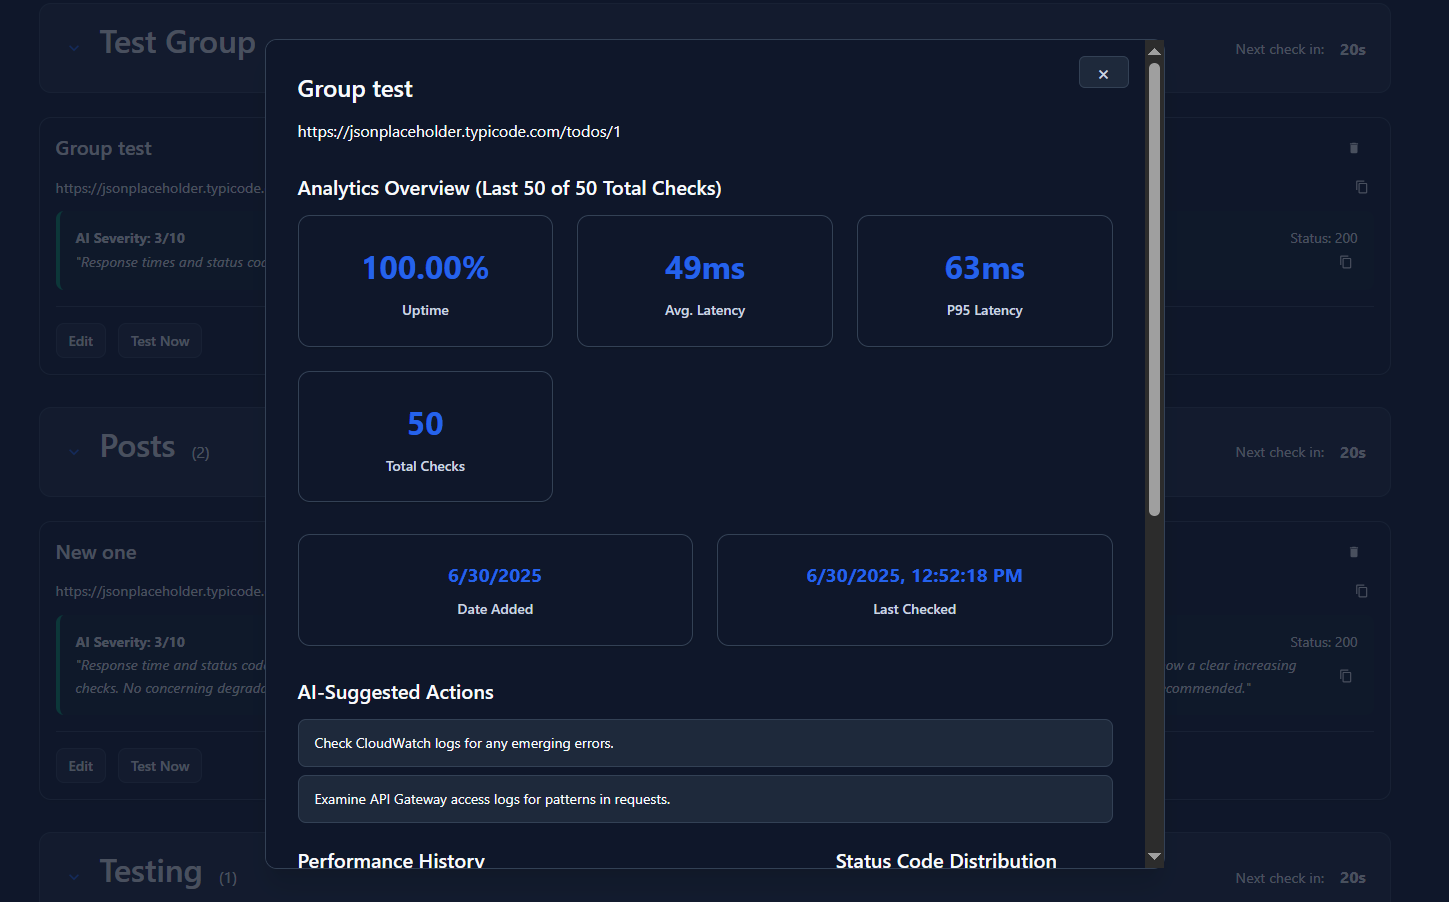This screenshot has width=1449, height=902.
Task: Click Status: 200 on New one card
Action: coord(1324,642)
